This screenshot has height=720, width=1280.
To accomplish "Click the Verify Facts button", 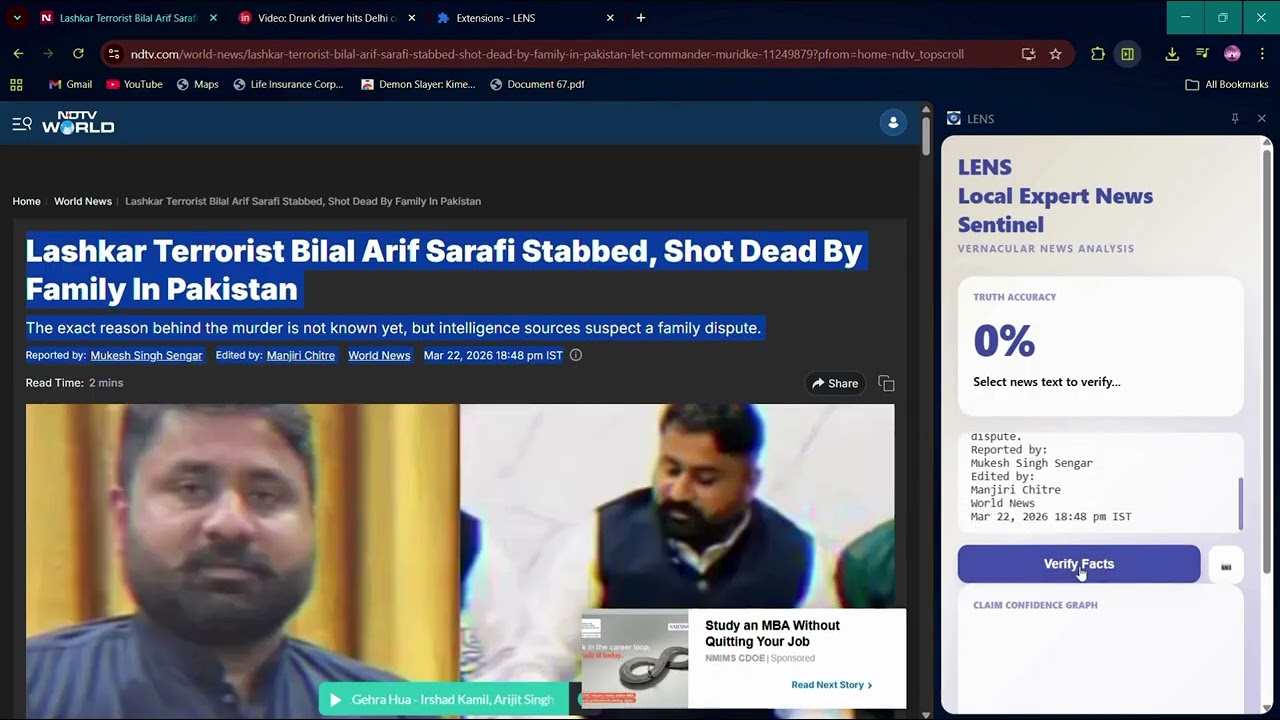I will 1079,564.
